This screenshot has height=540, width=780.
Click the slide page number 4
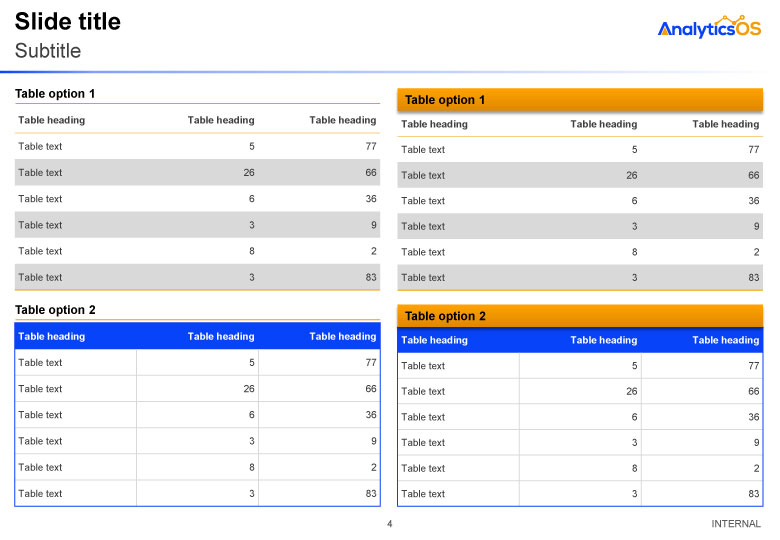pyautogui.click(x=390, y=524)
